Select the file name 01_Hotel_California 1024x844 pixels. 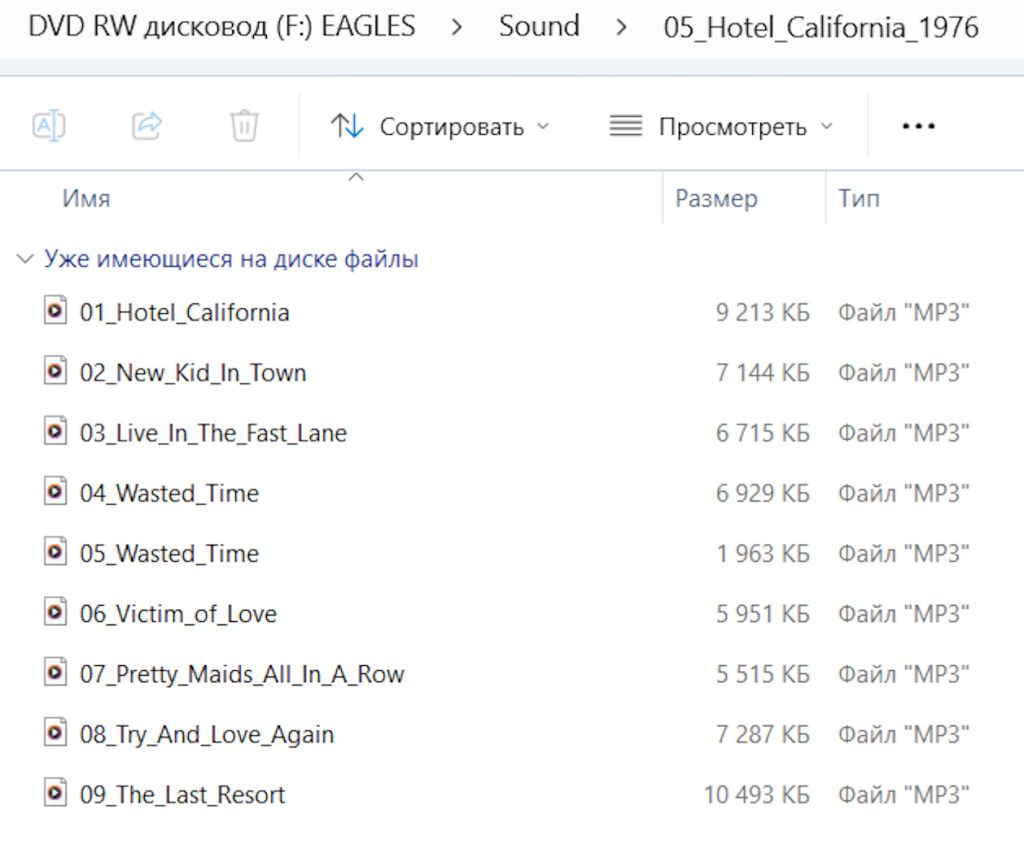[184, 312]
